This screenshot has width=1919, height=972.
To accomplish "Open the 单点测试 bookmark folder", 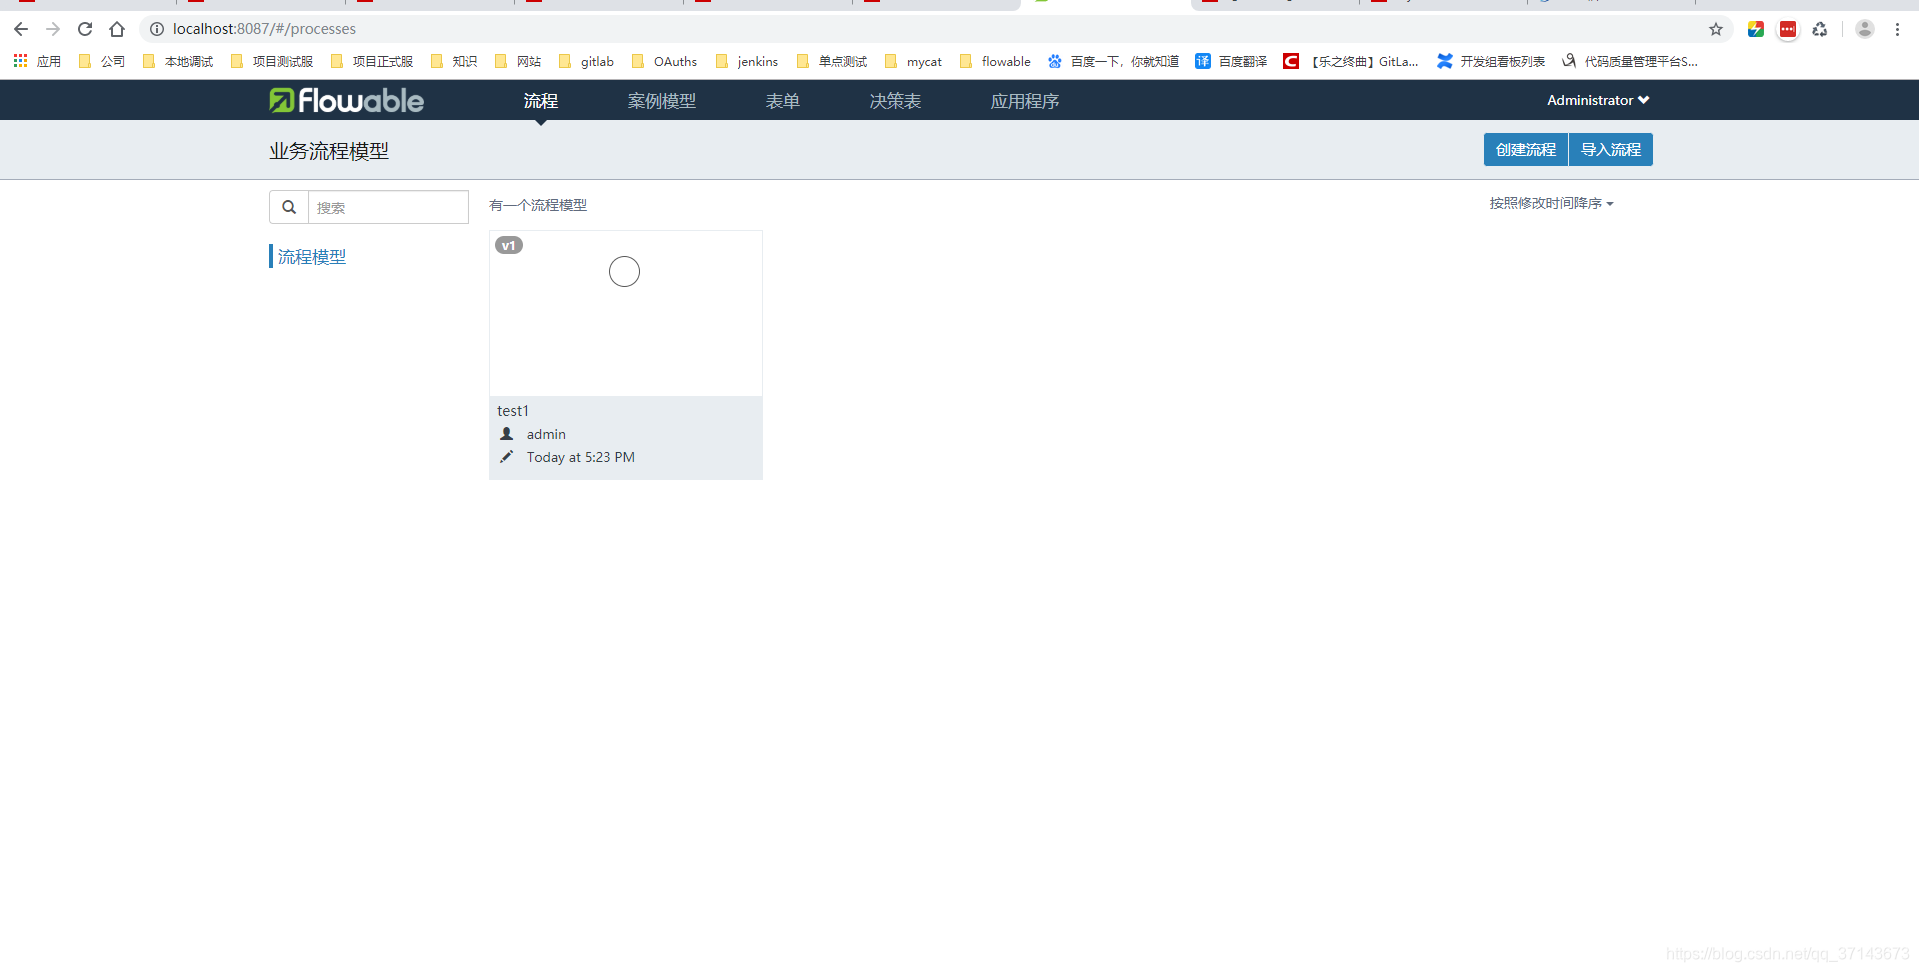I will [832, 61].
